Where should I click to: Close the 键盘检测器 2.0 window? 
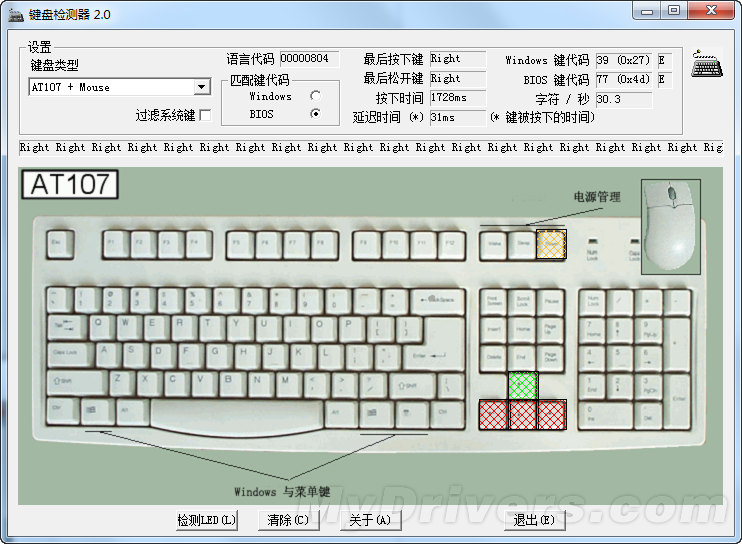pyautogui.click(x=712, y=10)
